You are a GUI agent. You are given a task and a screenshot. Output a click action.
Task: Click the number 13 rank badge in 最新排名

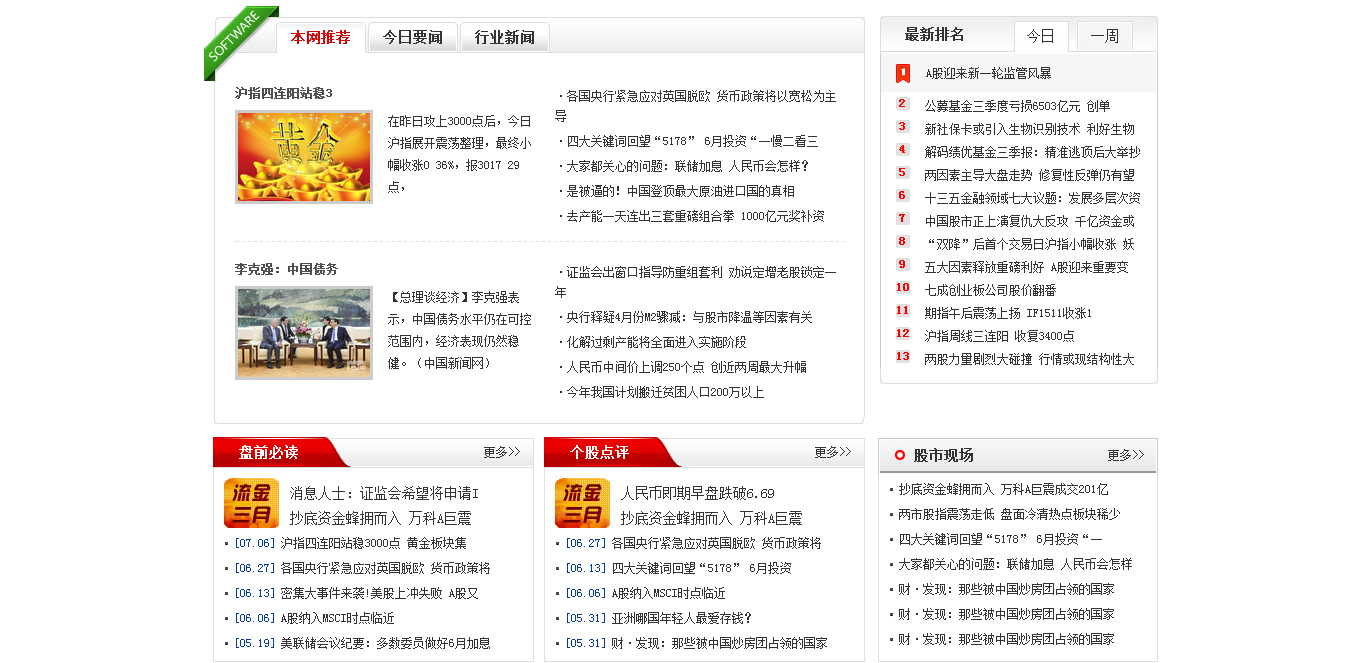(902, 356)
